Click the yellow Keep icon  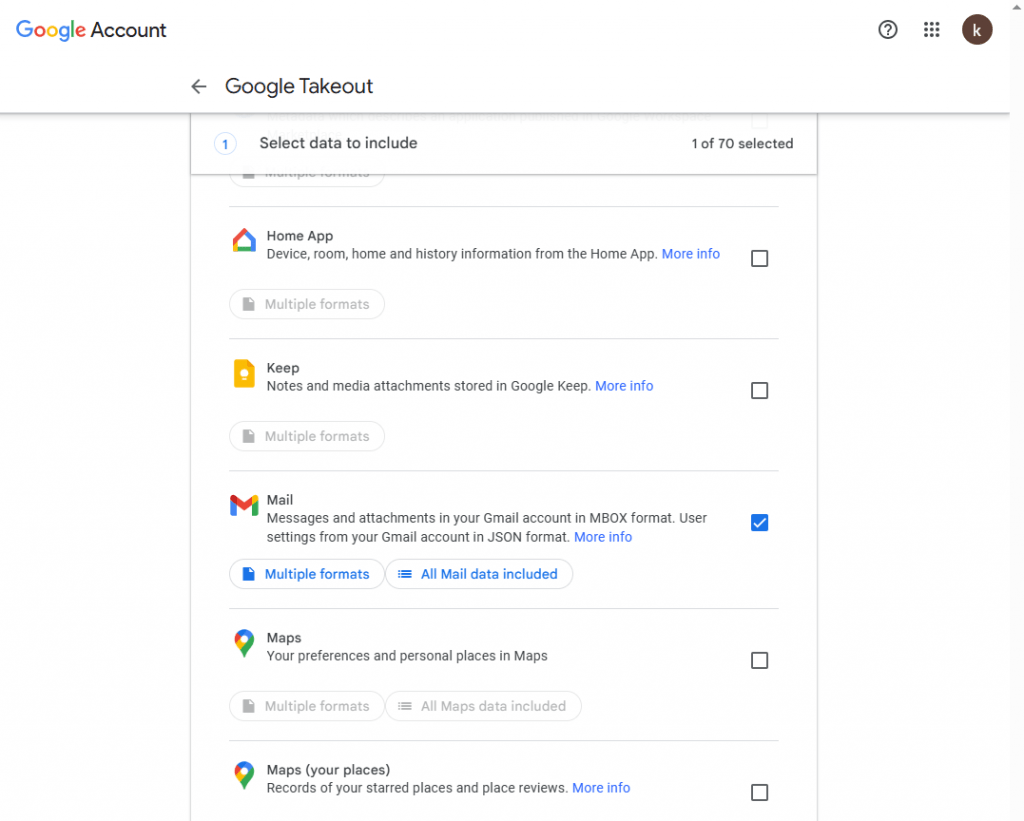[244, 374]
